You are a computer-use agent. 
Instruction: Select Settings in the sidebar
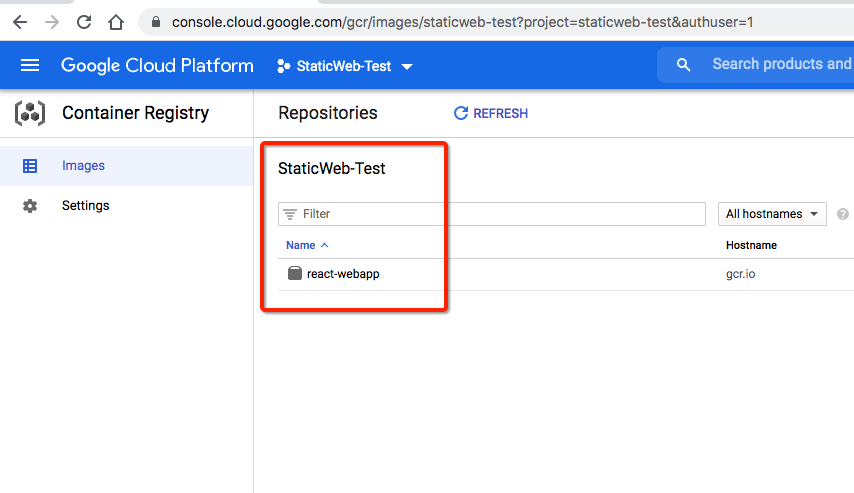pos(86,206)
